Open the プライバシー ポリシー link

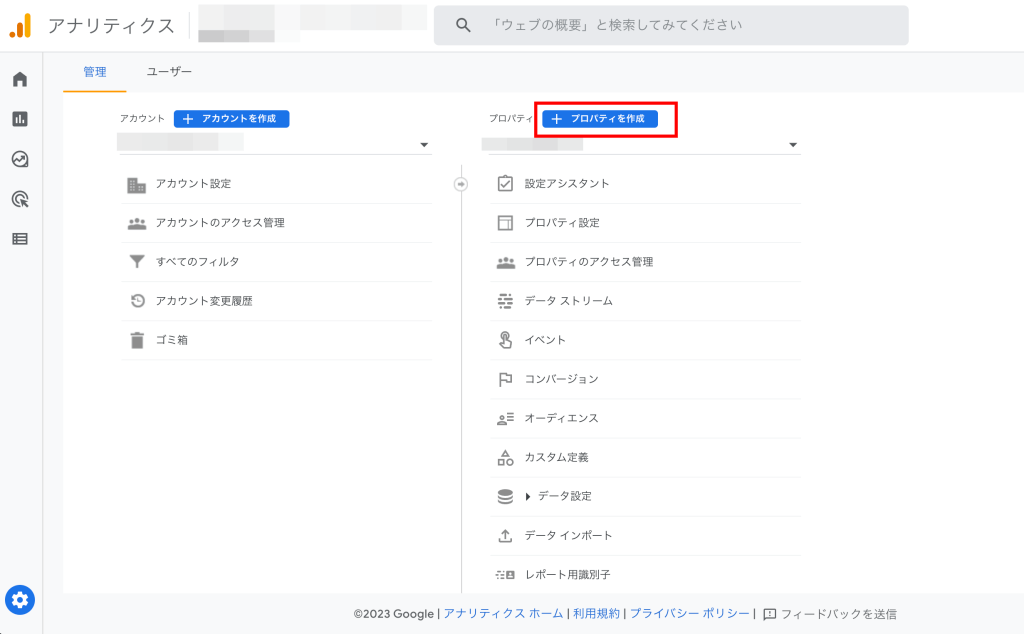[690, 614]
